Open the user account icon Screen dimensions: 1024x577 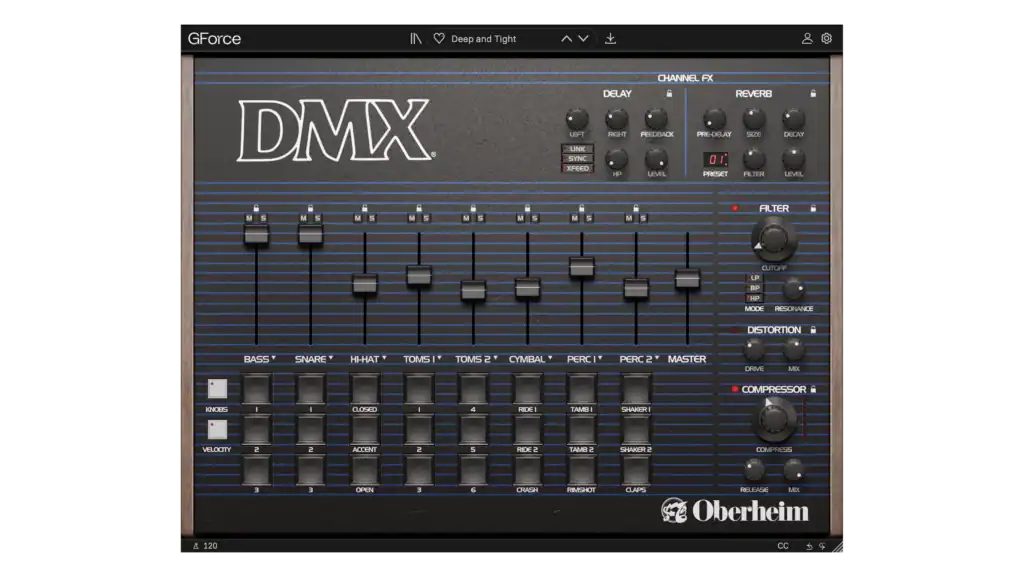(807, 39)
